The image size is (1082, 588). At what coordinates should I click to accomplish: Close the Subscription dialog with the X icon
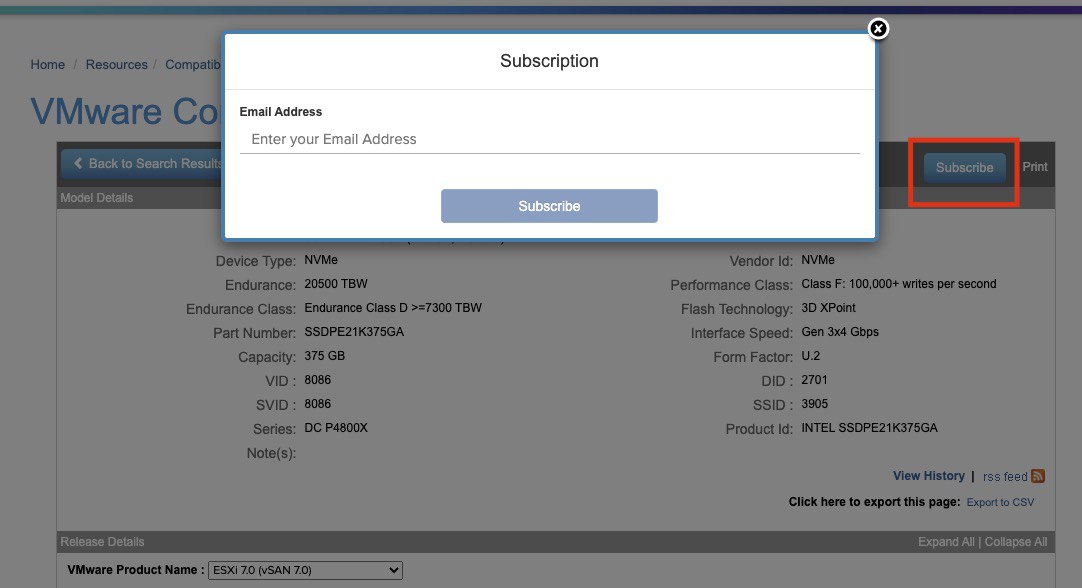(x=878, y=28)
